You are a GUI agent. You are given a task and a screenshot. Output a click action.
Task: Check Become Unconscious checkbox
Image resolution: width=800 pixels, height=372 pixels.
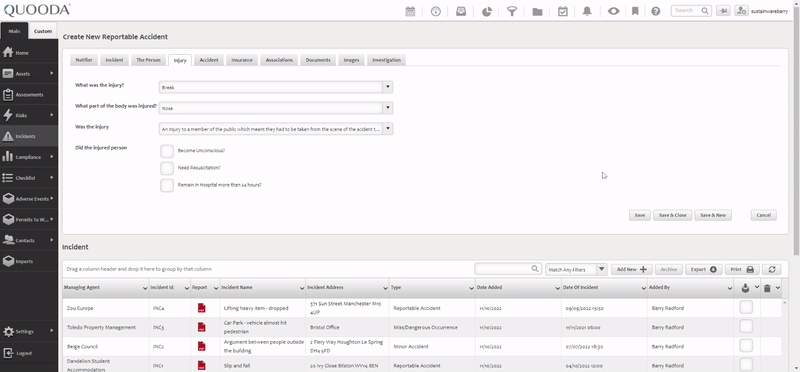coord(167,151)
